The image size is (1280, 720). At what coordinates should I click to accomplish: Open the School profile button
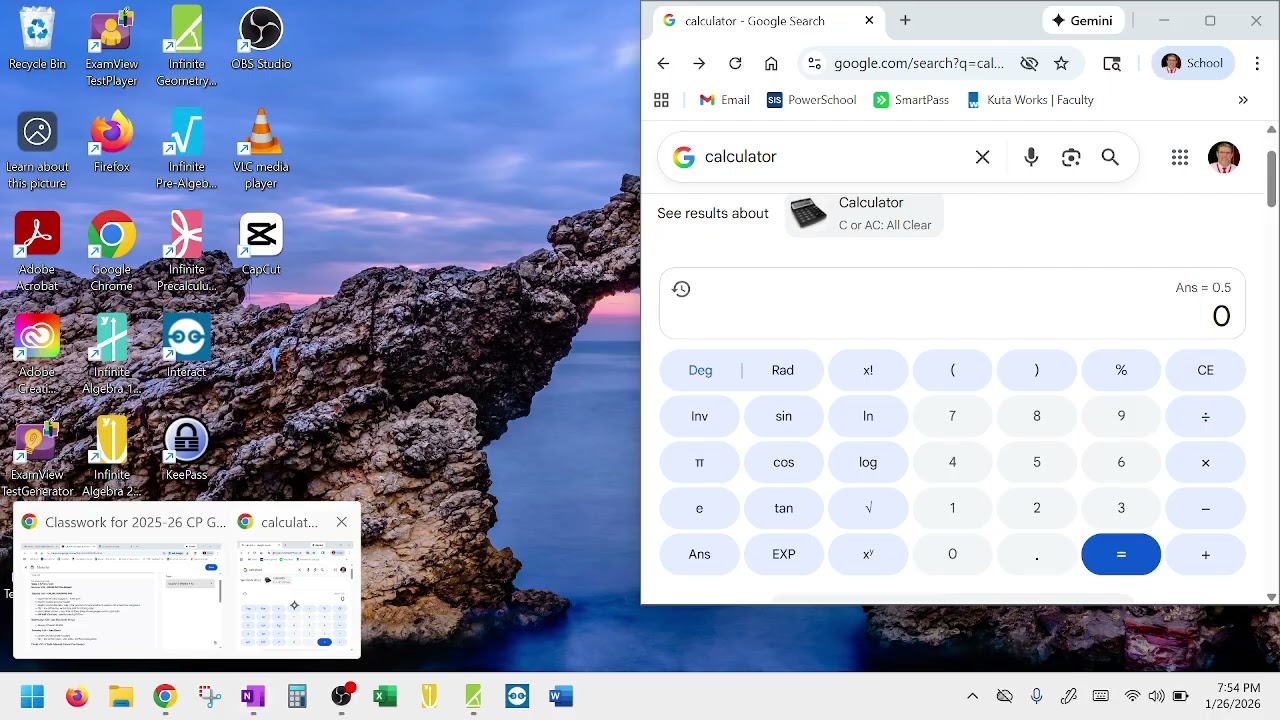pos(1193,63)
